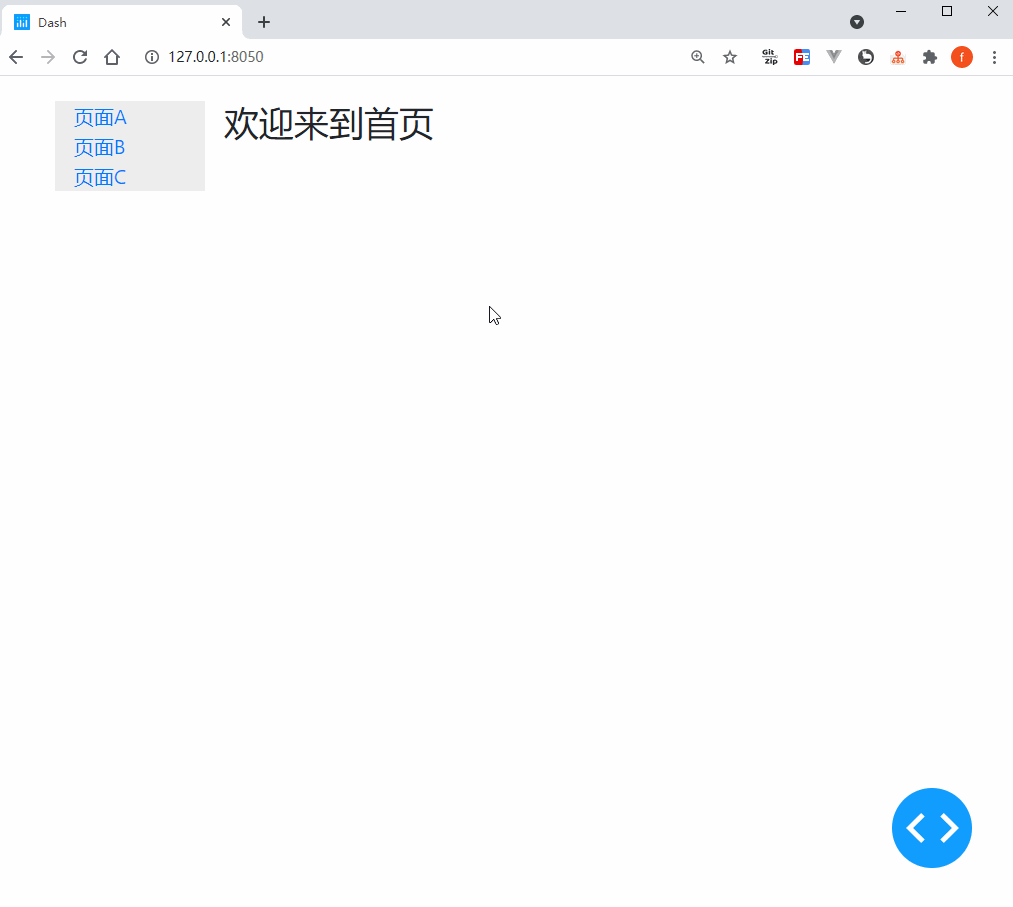Screen dimensions: 1013x907
Task: Reload the current page
Action: click(79, 57)
